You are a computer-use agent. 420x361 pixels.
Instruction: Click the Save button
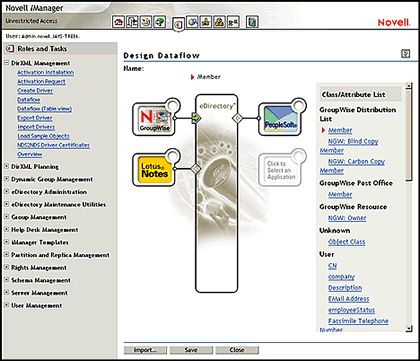(191, 350)
